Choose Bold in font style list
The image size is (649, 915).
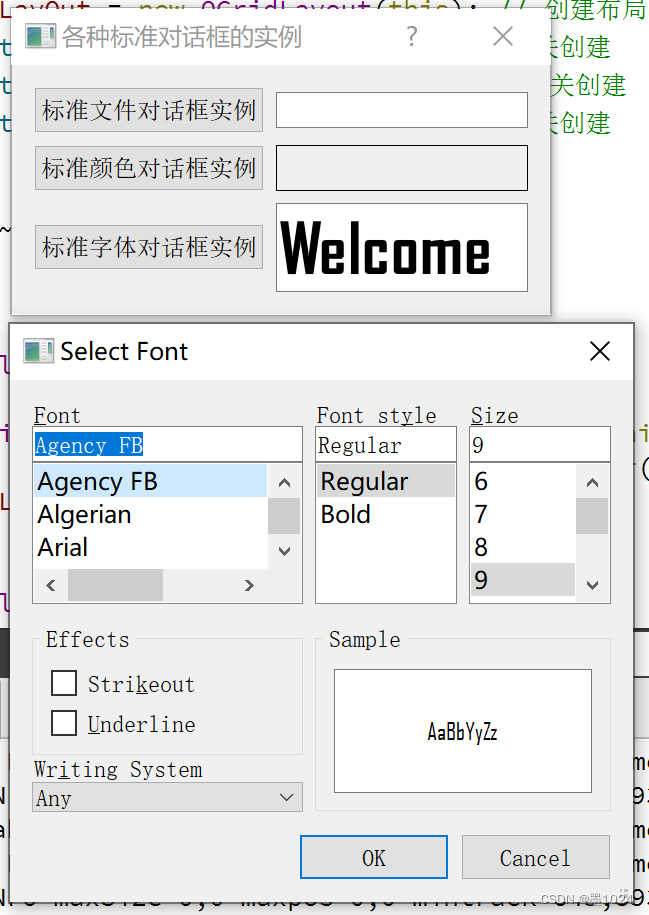[x=385, y=515]
